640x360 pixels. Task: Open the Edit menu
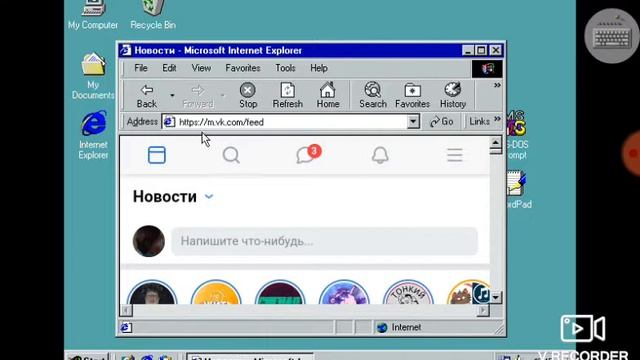point(169,68)
